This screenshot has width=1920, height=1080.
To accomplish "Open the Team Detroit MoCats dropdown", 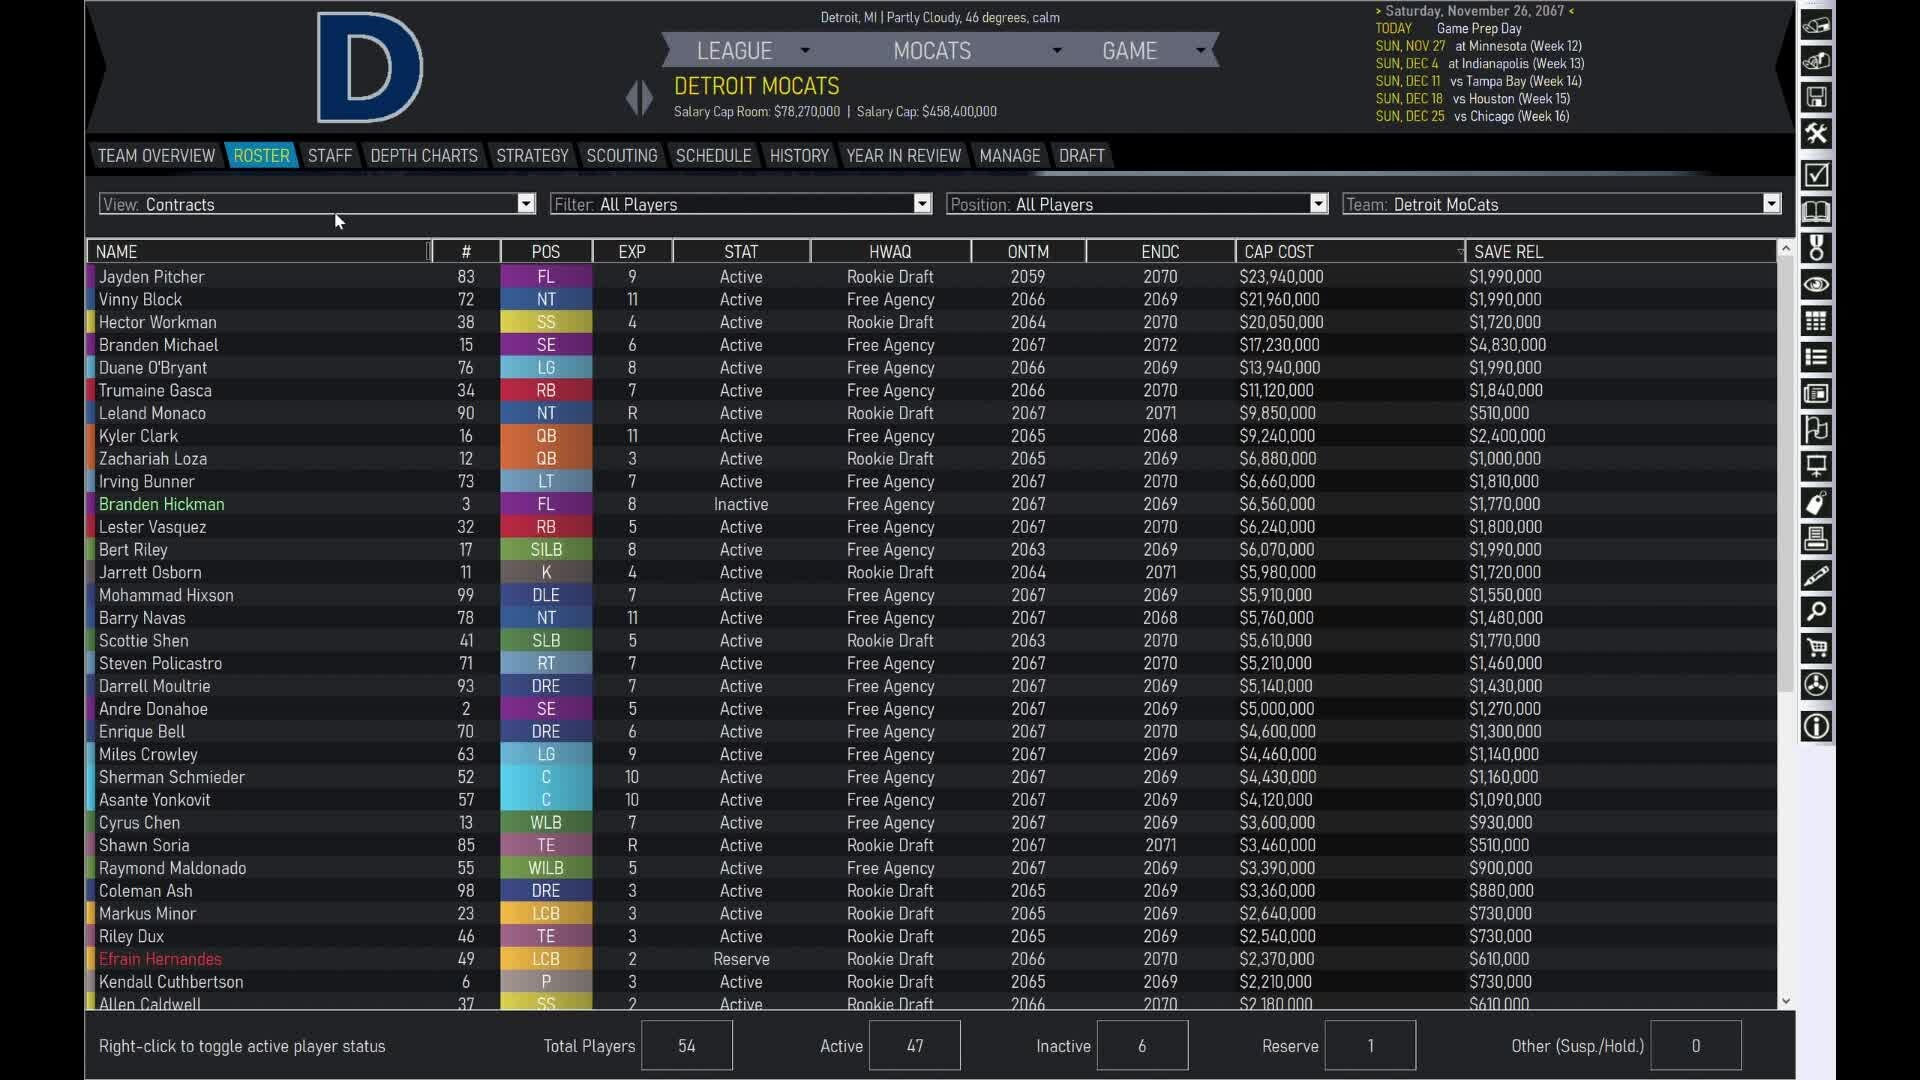I will [x=1770, y=204].
